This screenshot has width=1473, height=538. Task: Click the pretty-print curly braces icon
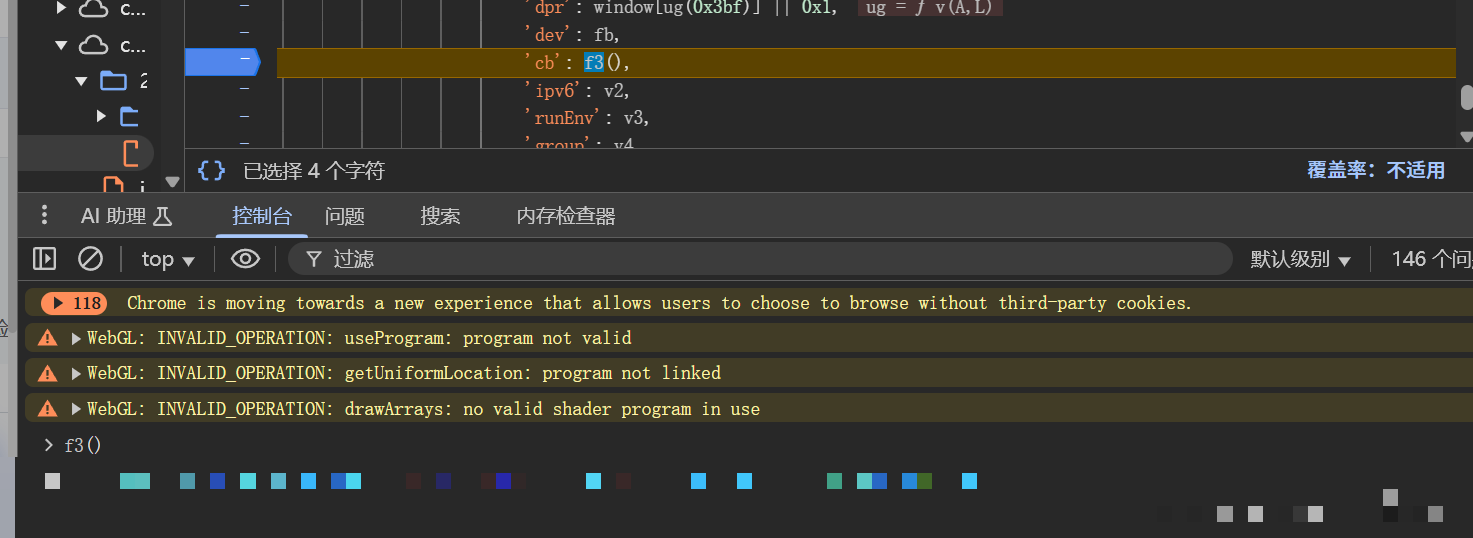click(211, 171)
